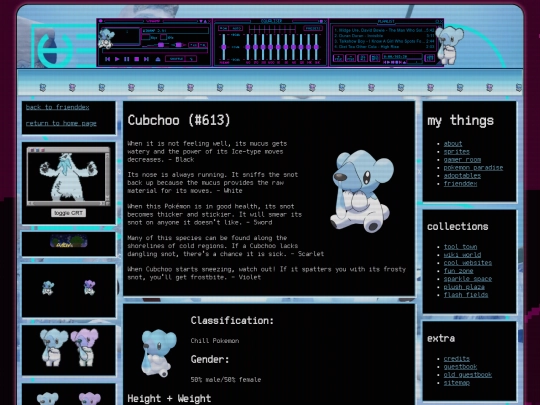Select the Diet Tea Other Cola - High Rise track

click(384, 47)
